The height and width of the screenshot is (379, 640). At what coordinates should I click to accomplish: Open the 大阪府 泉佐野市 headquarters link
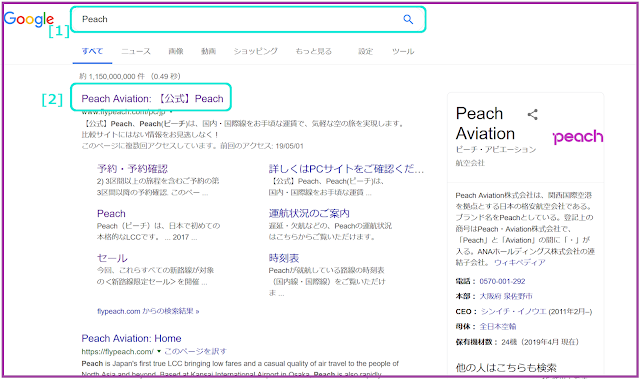(x=506, y=296)
